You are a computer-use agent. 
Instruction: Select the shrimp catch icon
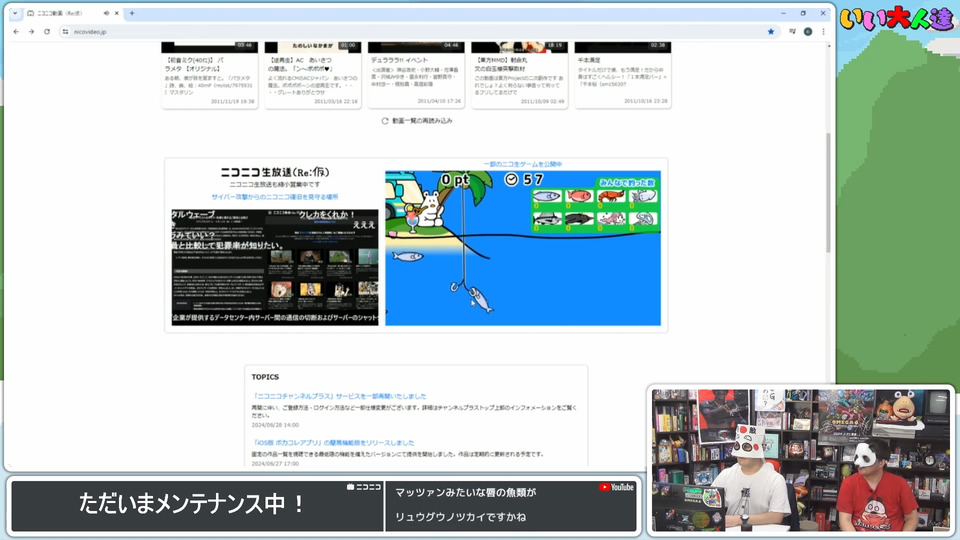610,196
